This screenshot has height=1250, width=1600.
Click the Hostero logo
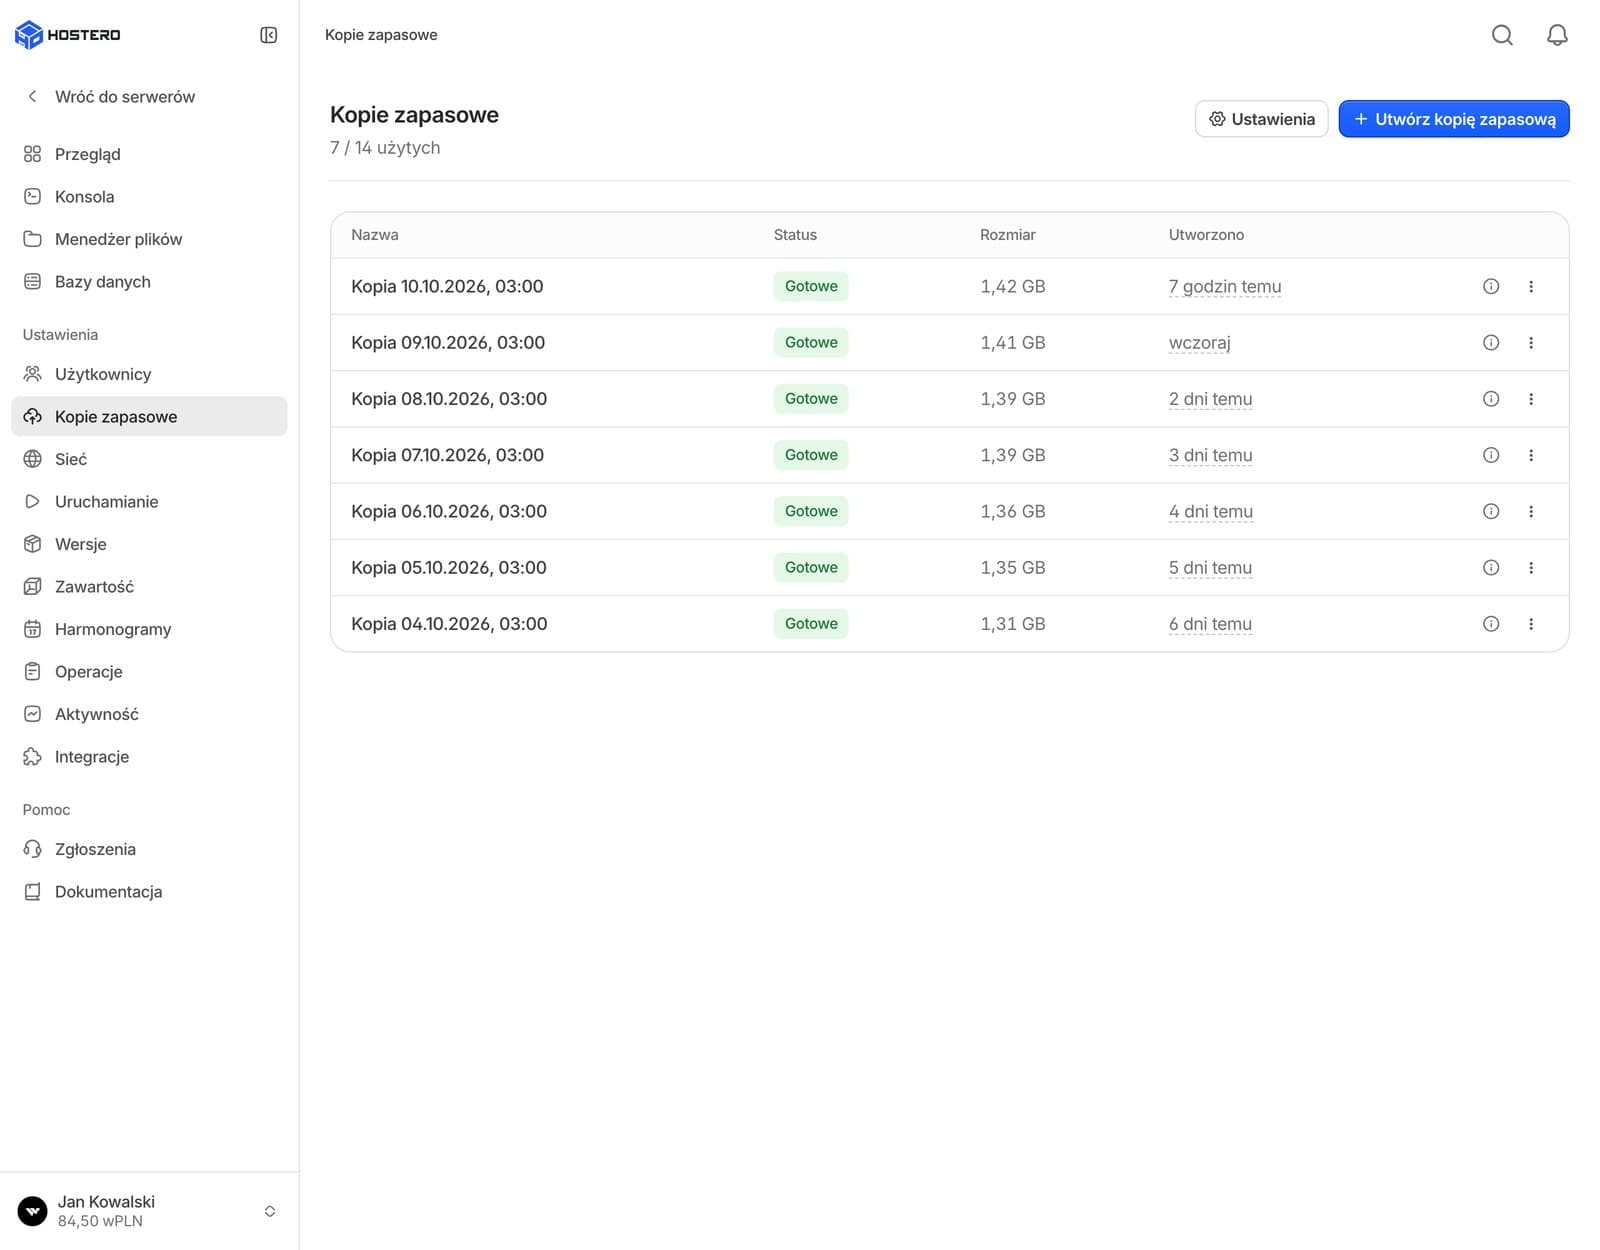pos(67,35)
